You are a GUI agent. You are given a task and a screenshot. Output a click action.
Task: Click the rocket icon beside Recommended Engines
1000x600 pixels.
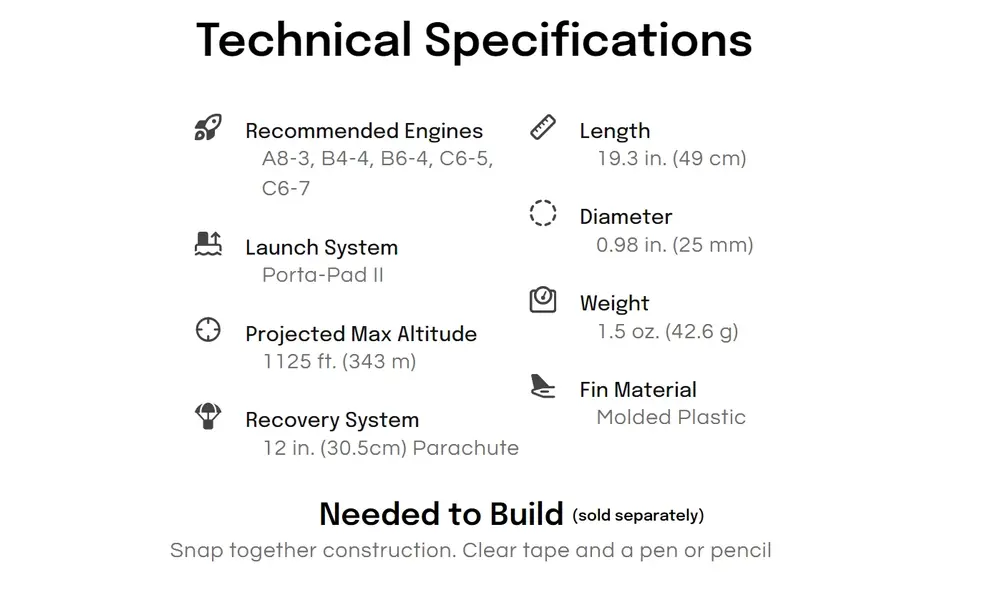coord(208,128)
